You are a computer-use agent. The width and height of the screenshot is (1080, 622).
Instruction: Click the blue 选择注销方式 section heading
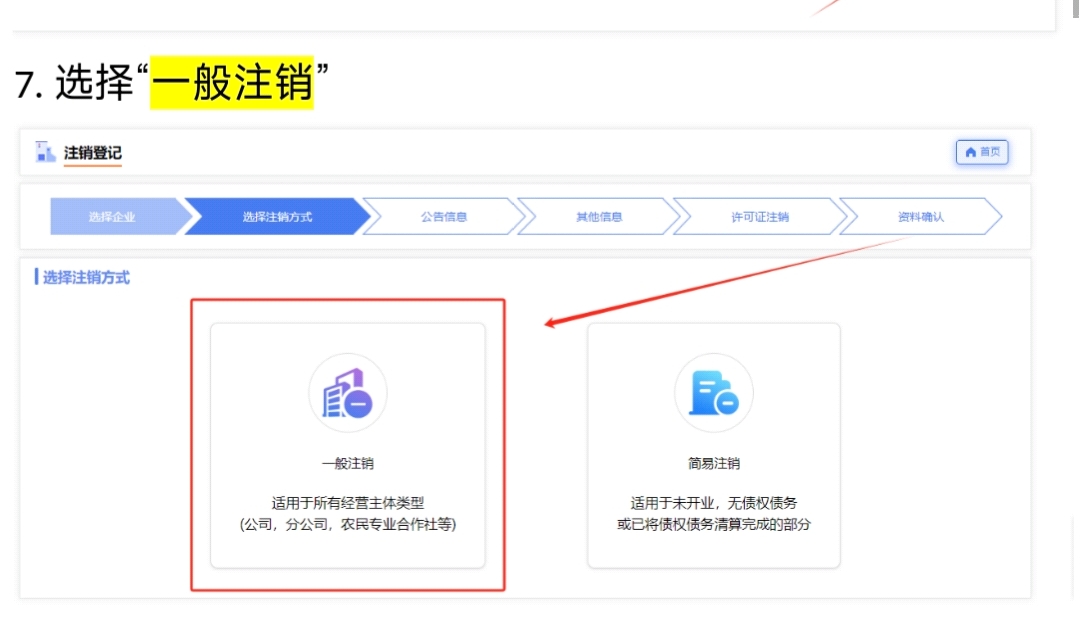click(85, 277)
